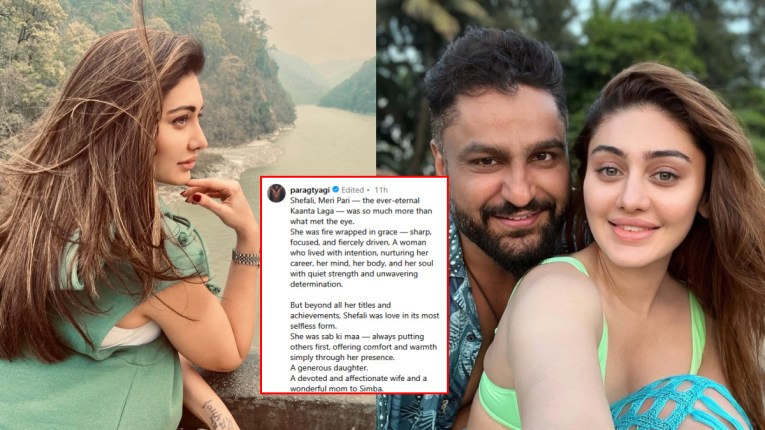Click the 'Edited' label on the post
This screenshot has height=430, width=765.
pos(352,190)
